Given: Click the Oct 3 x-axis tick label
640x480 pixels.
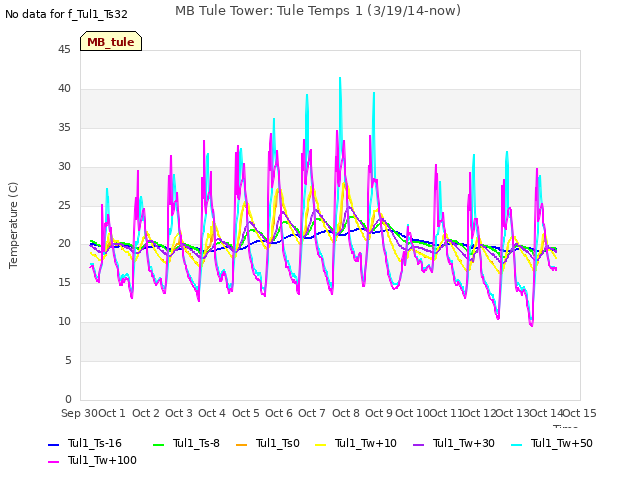Looking at the screenshot, I should click(x=179, y=413).
